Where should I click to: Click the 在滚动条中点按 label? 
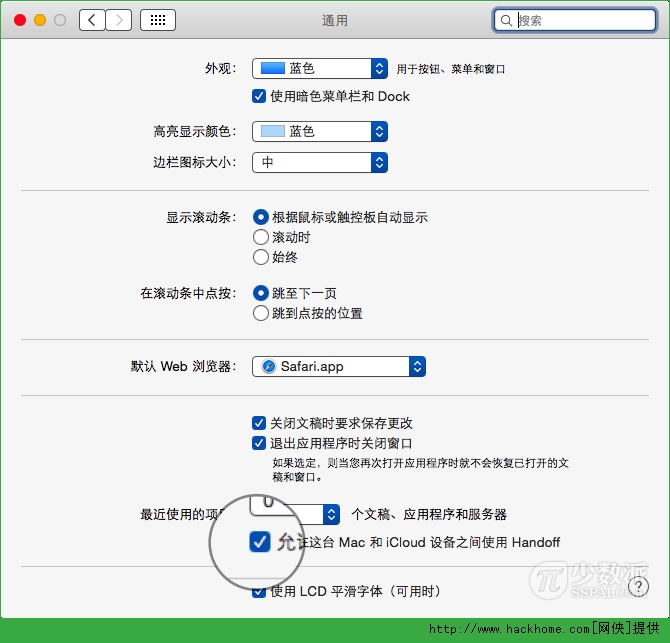point(188,293)
